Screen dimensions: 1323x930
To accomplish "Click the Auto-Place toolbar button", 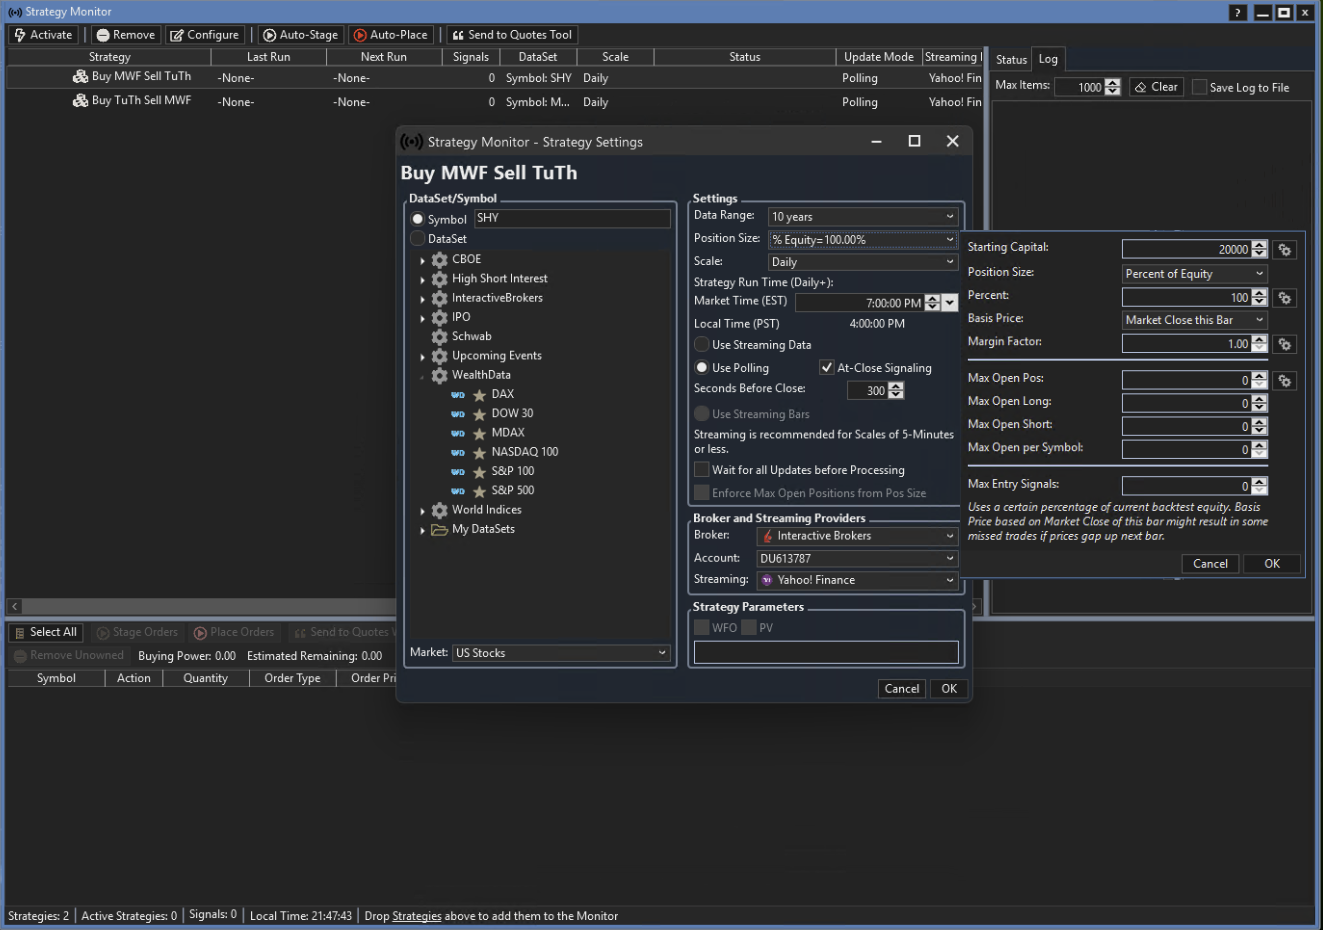I will pyautogui.click(x=390, y=35).
